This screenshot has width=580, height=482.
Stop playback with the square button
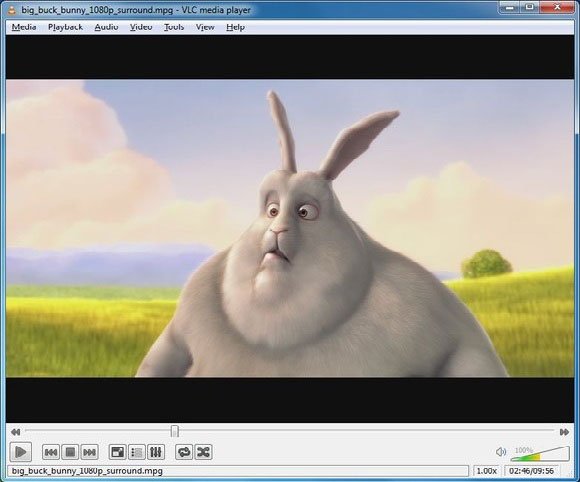pos(70,452)
